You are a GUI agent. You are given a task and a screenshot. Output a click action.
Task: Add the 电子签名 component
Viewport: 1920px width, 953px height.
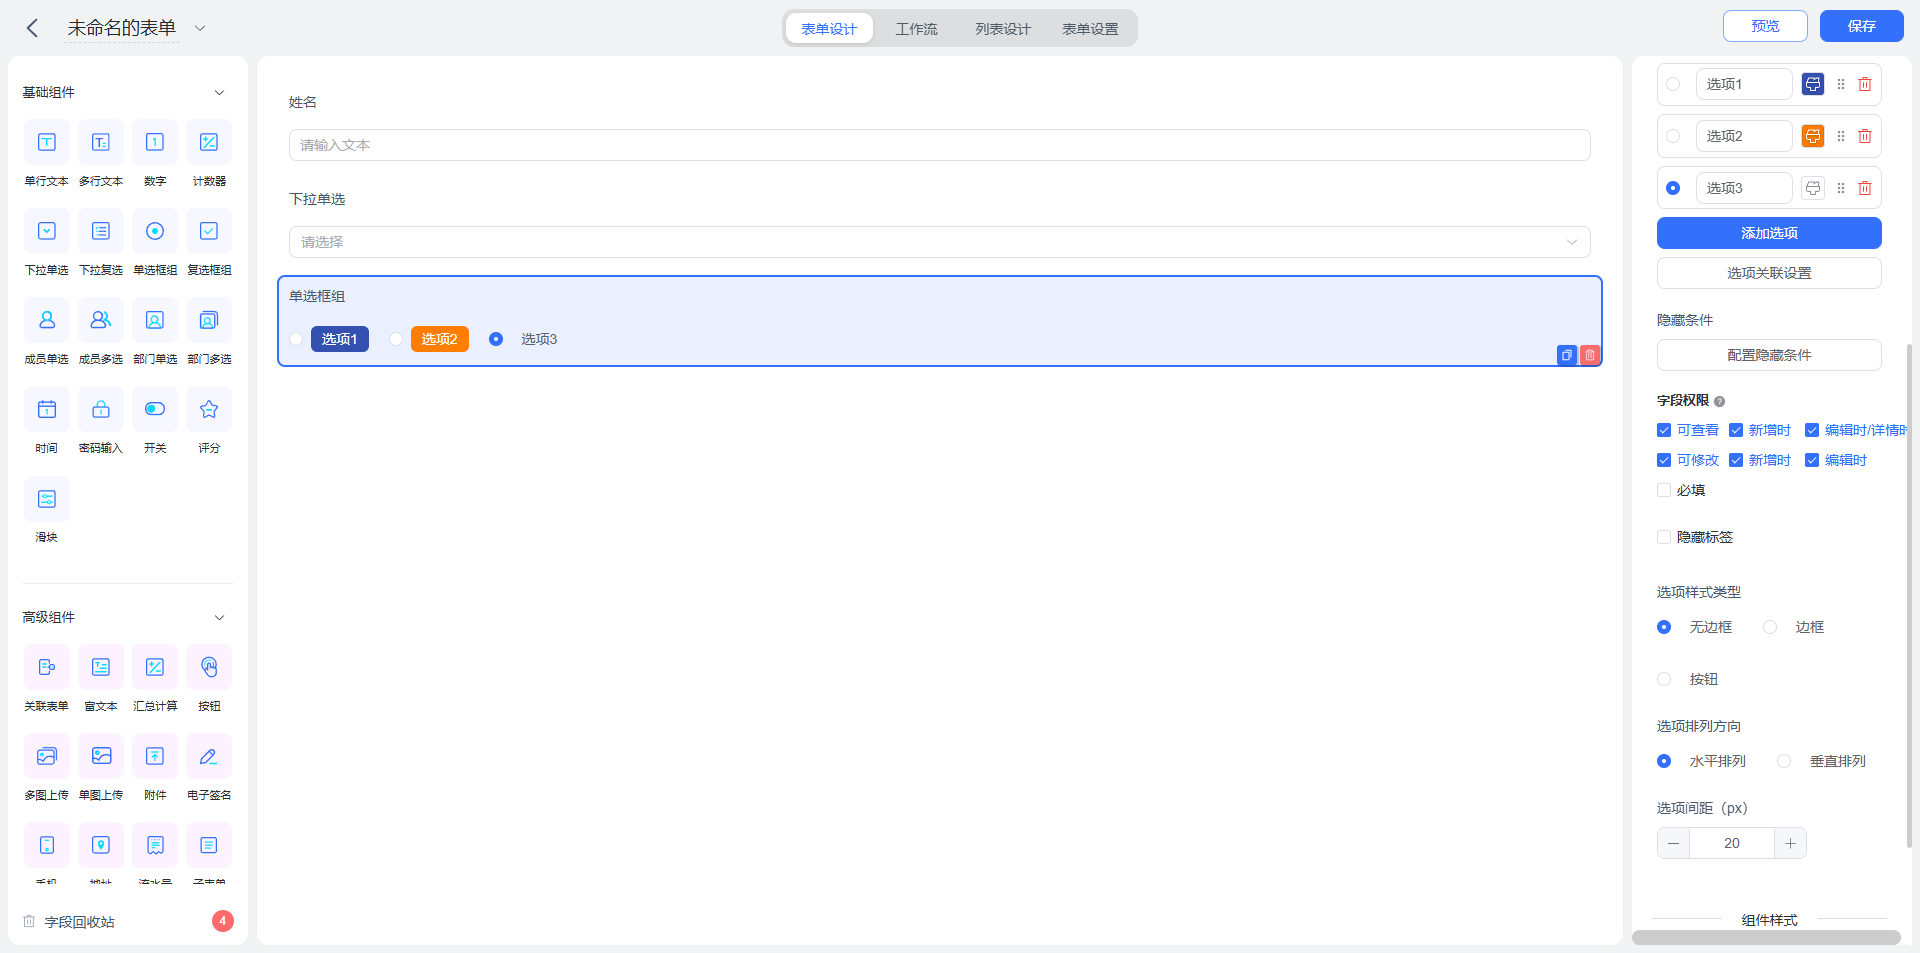click(209, 756)
